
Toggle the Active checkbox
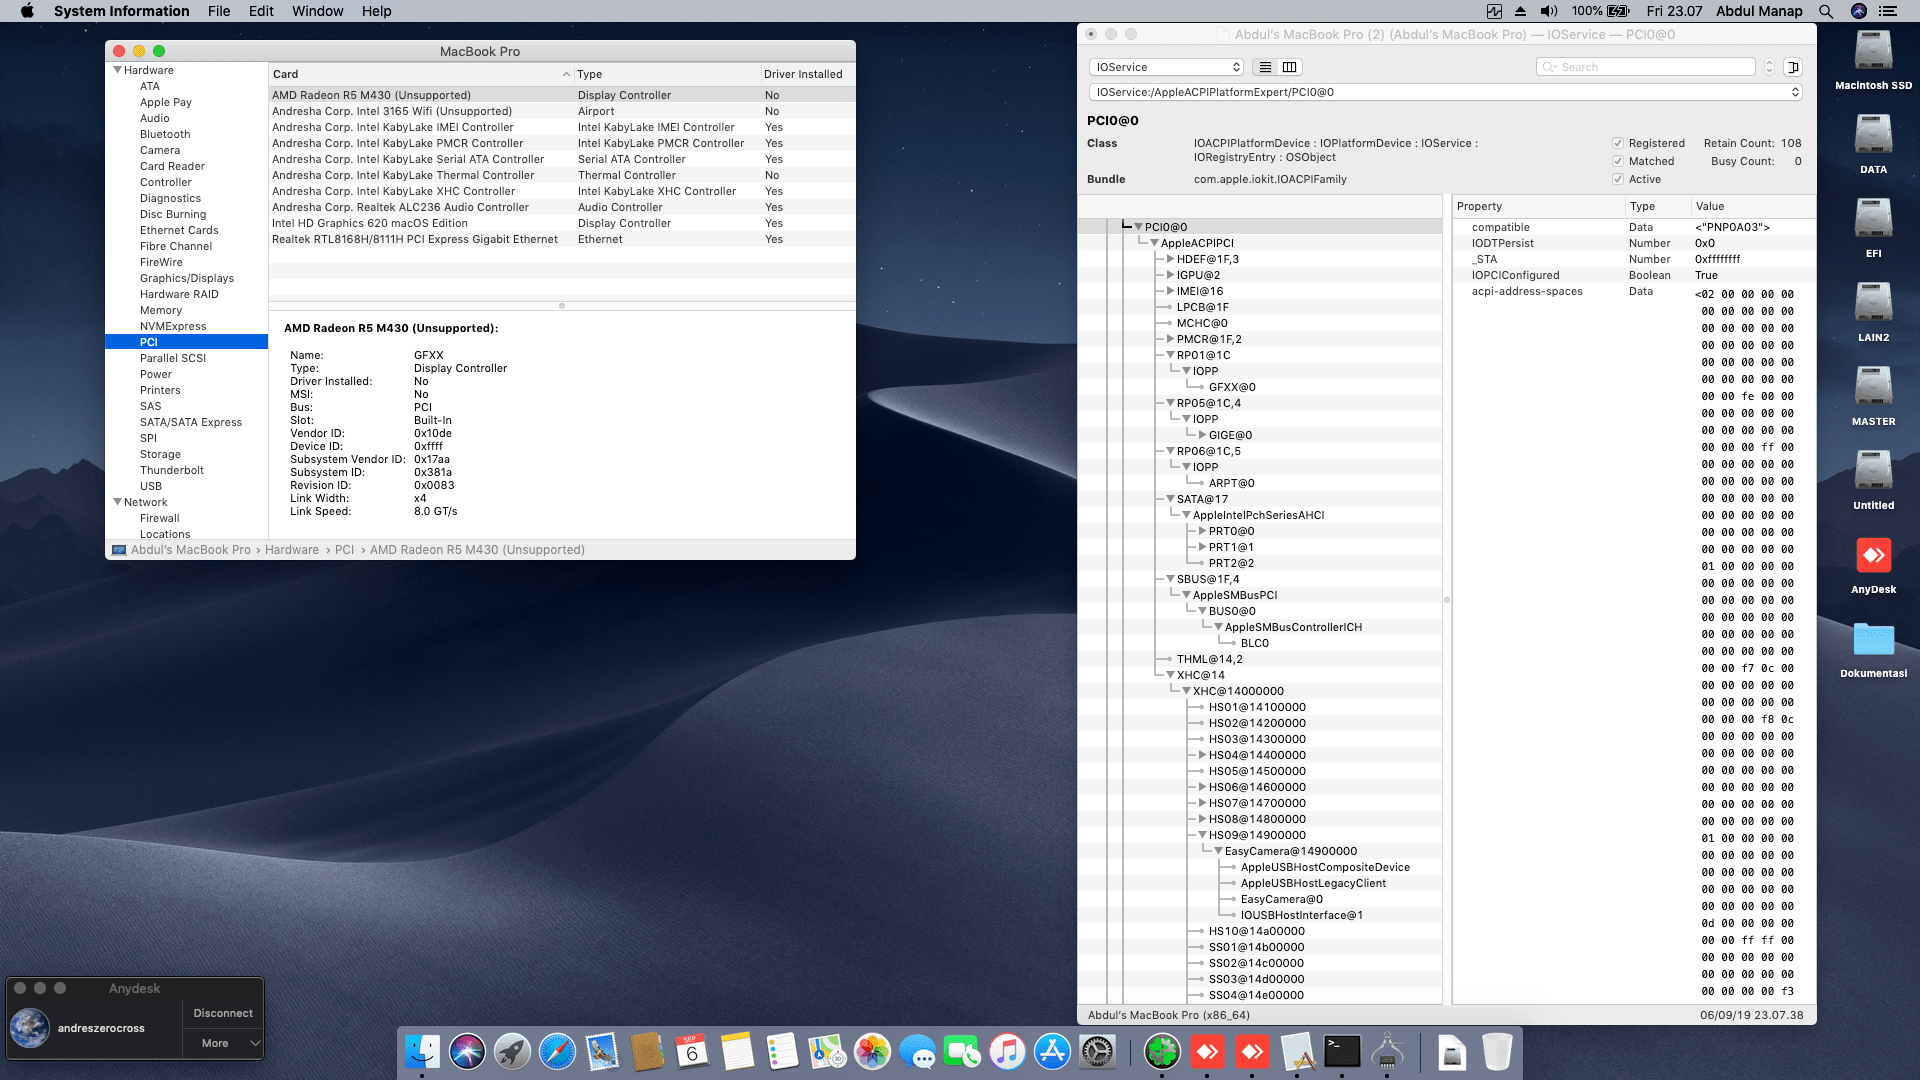(1618, 179)
